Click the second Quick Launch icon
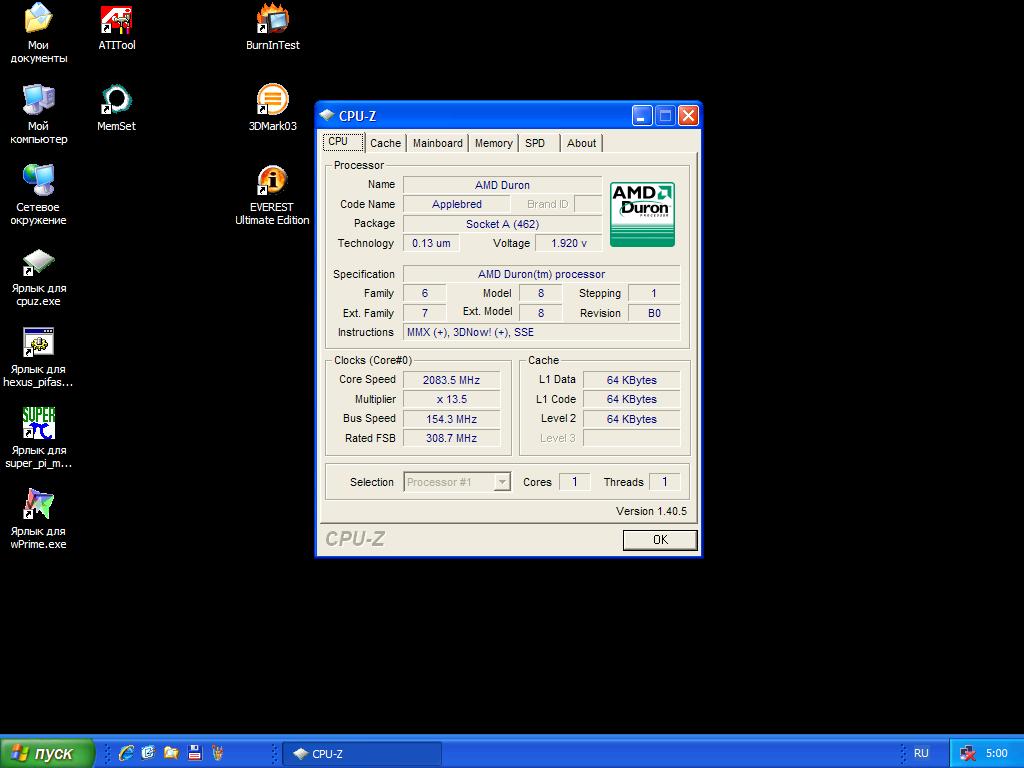The height and width of the screenshot is (768, 1024). pyautogui.click(x=148, y=753)
